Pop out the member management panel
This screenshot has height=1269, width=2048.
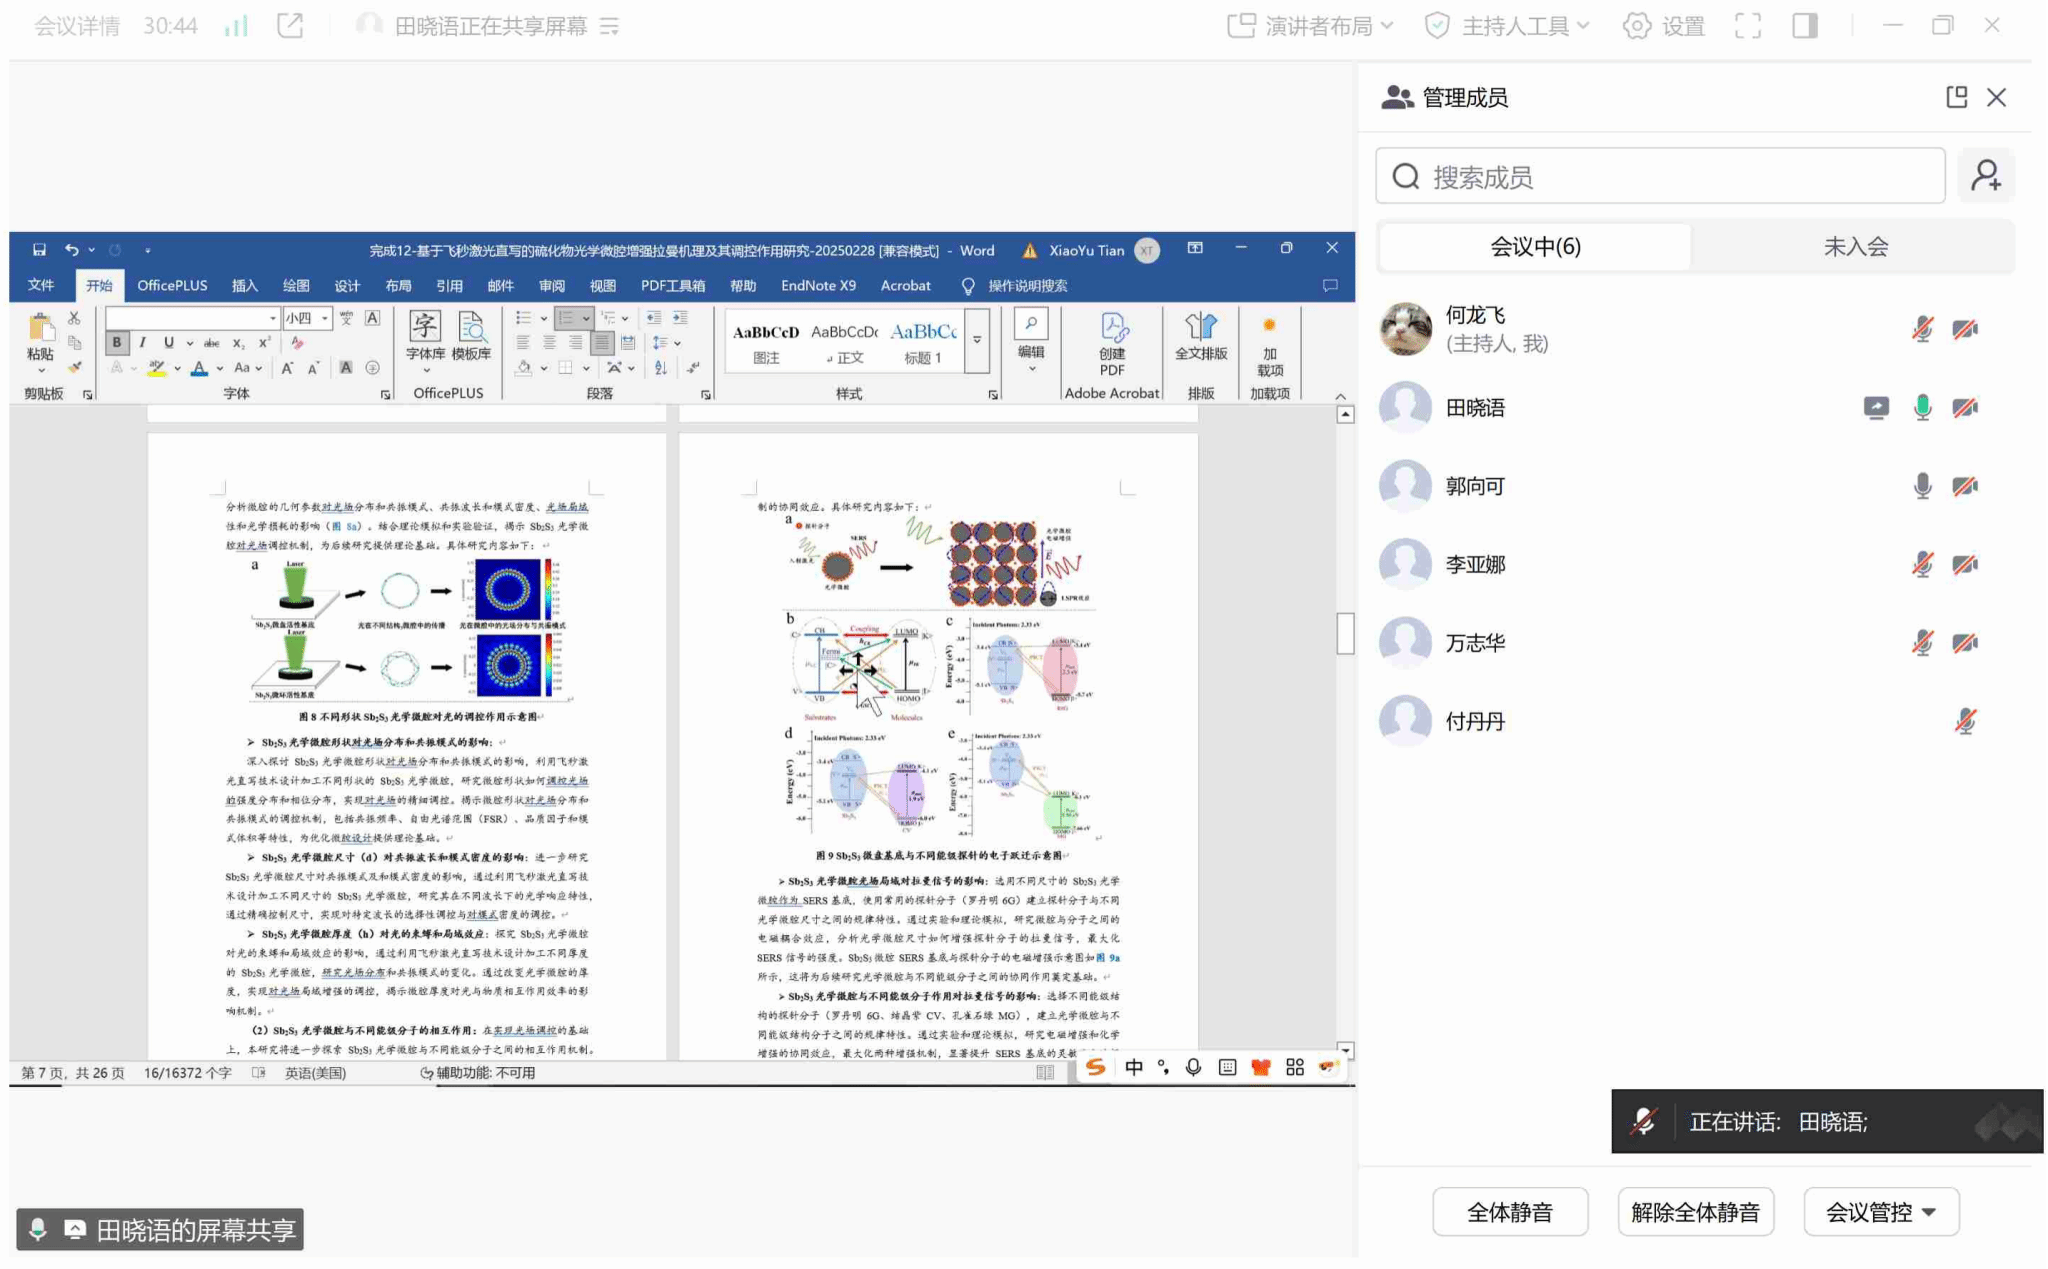pos(1956,97)
